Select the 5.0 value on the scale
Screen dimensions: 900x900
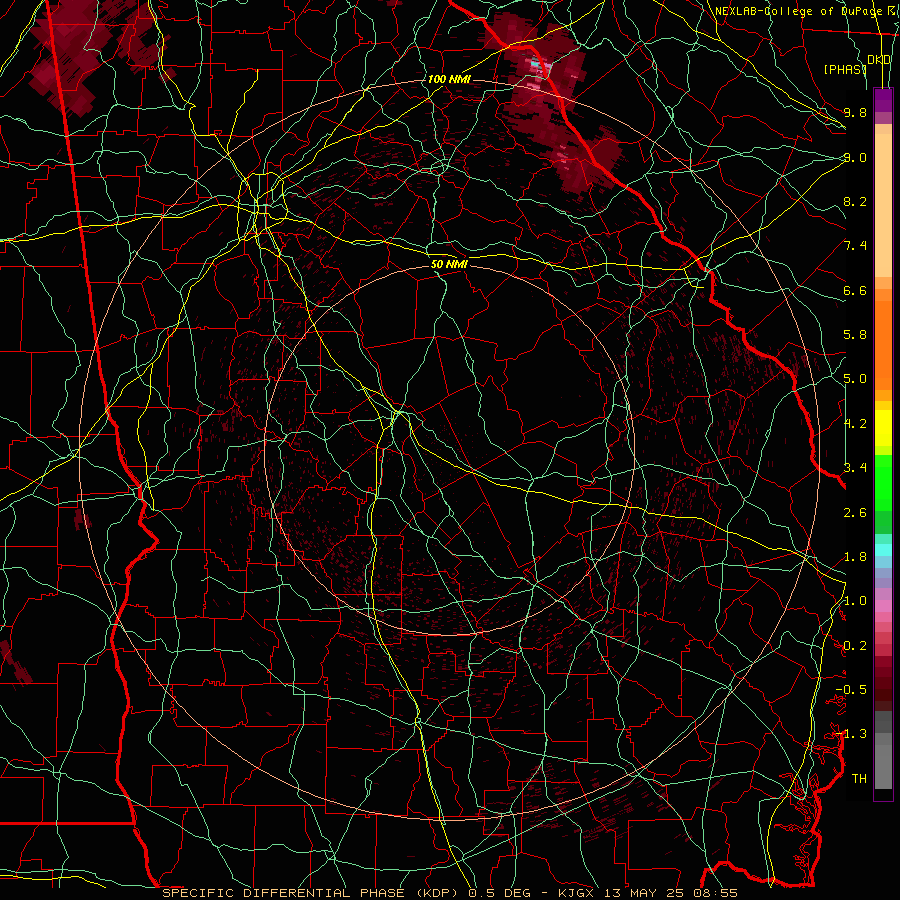click(855, 379)
